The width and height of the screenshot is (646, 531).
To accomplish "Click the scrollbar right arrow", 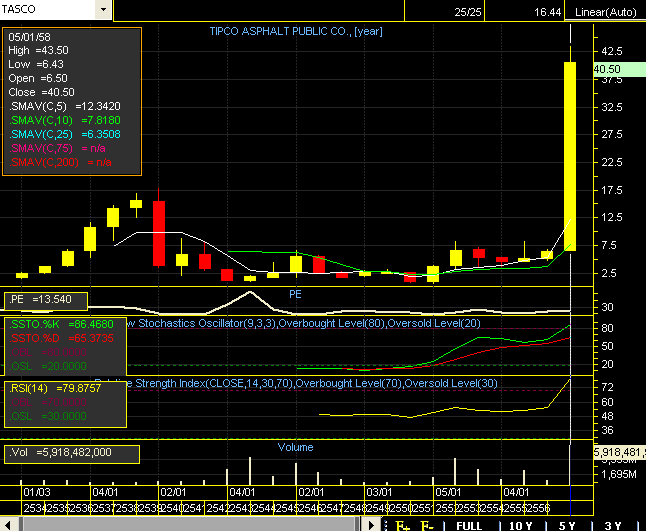I will tap(371, 525).
